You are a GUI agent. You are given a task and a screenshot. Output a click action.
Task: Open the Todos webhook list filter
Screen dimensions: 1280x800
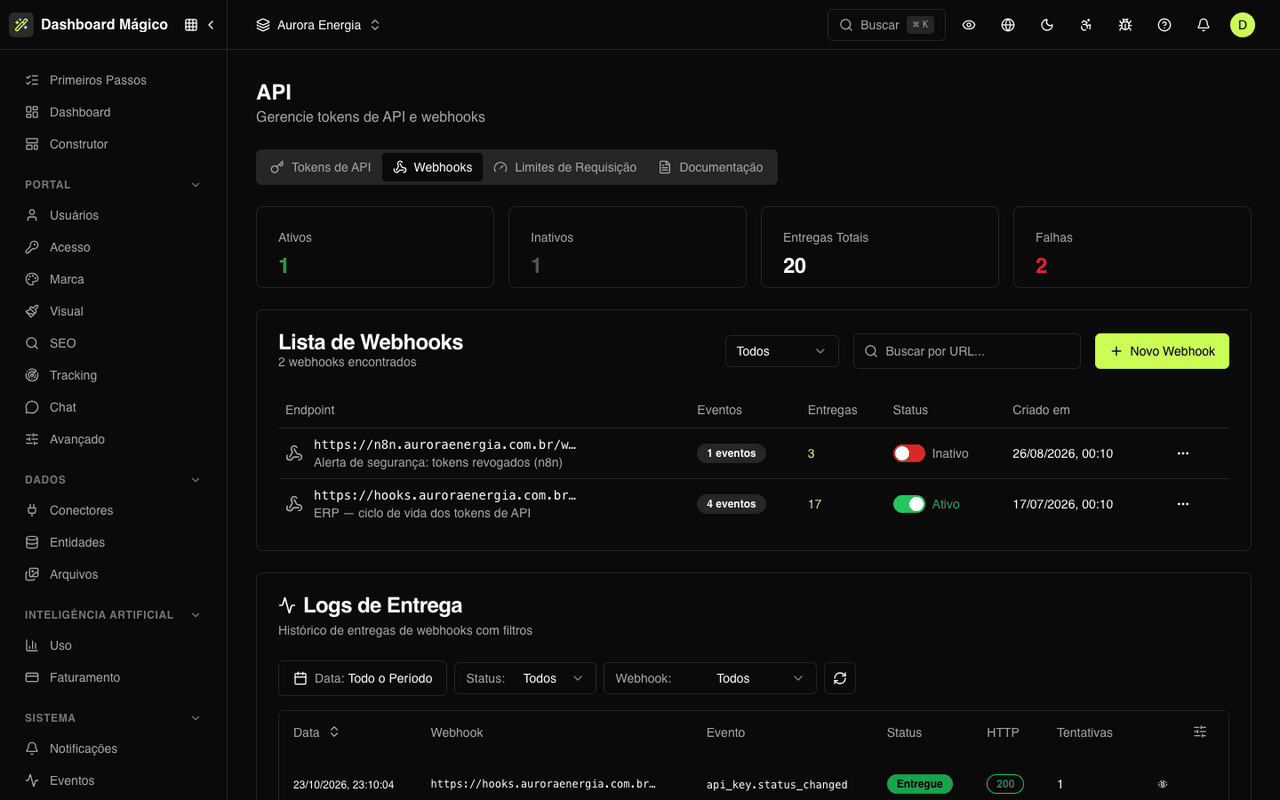(782, 351)
